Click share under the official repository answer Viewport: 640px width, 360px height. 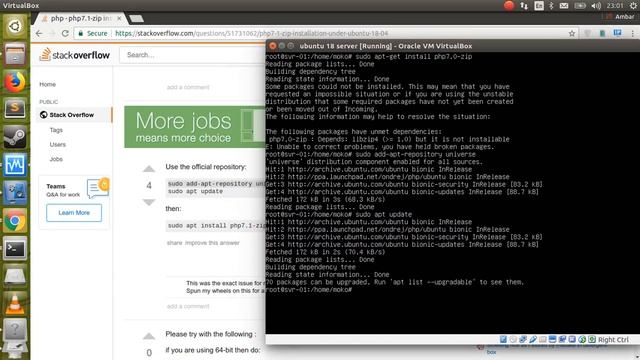[174, 243]
